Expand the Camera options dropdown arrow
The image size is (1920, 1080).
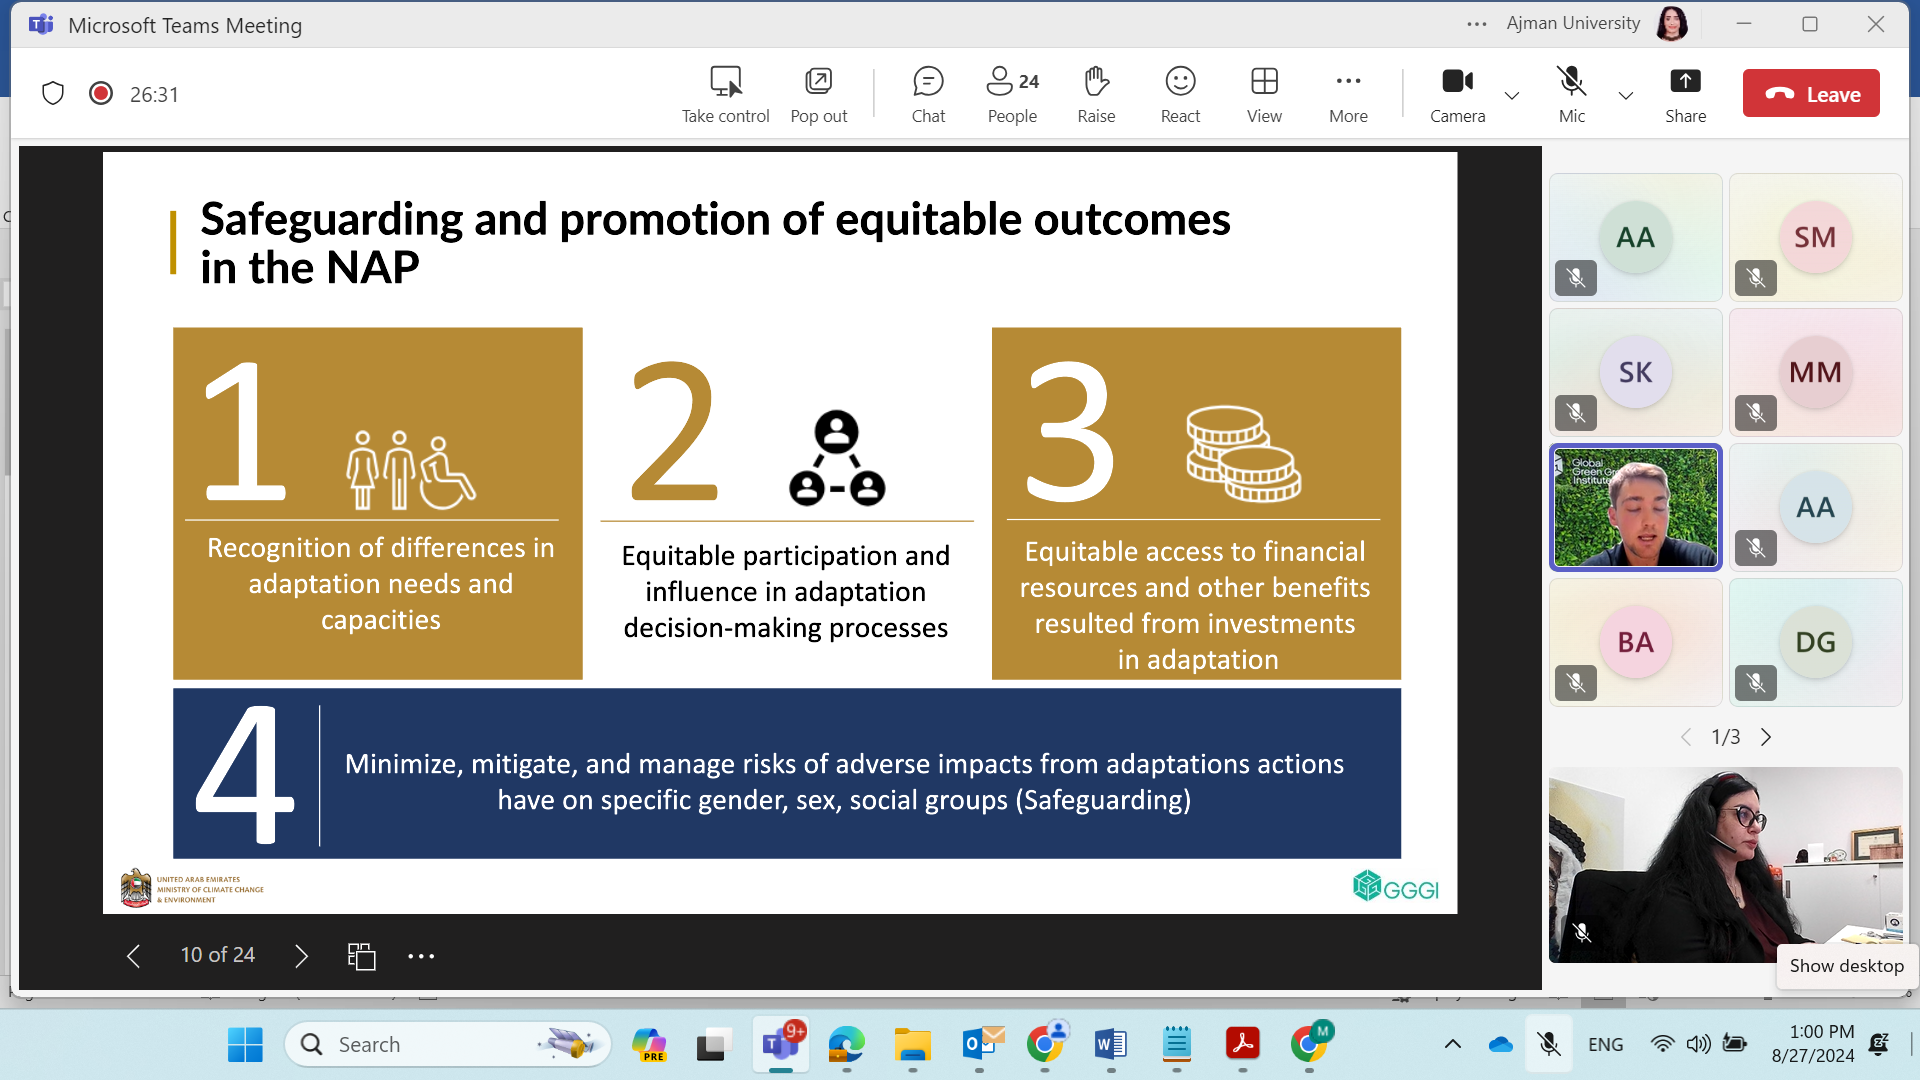pyautogui.click(x=1512, y=96)
